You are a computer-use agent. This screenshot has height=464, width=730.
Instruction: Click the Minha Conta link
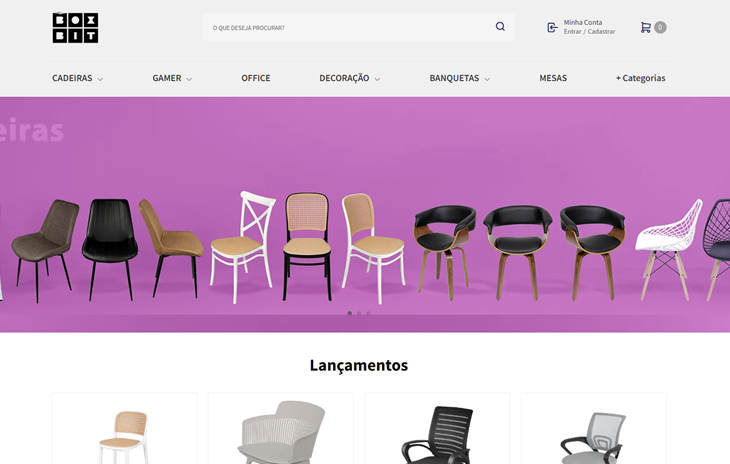point(583,22)
